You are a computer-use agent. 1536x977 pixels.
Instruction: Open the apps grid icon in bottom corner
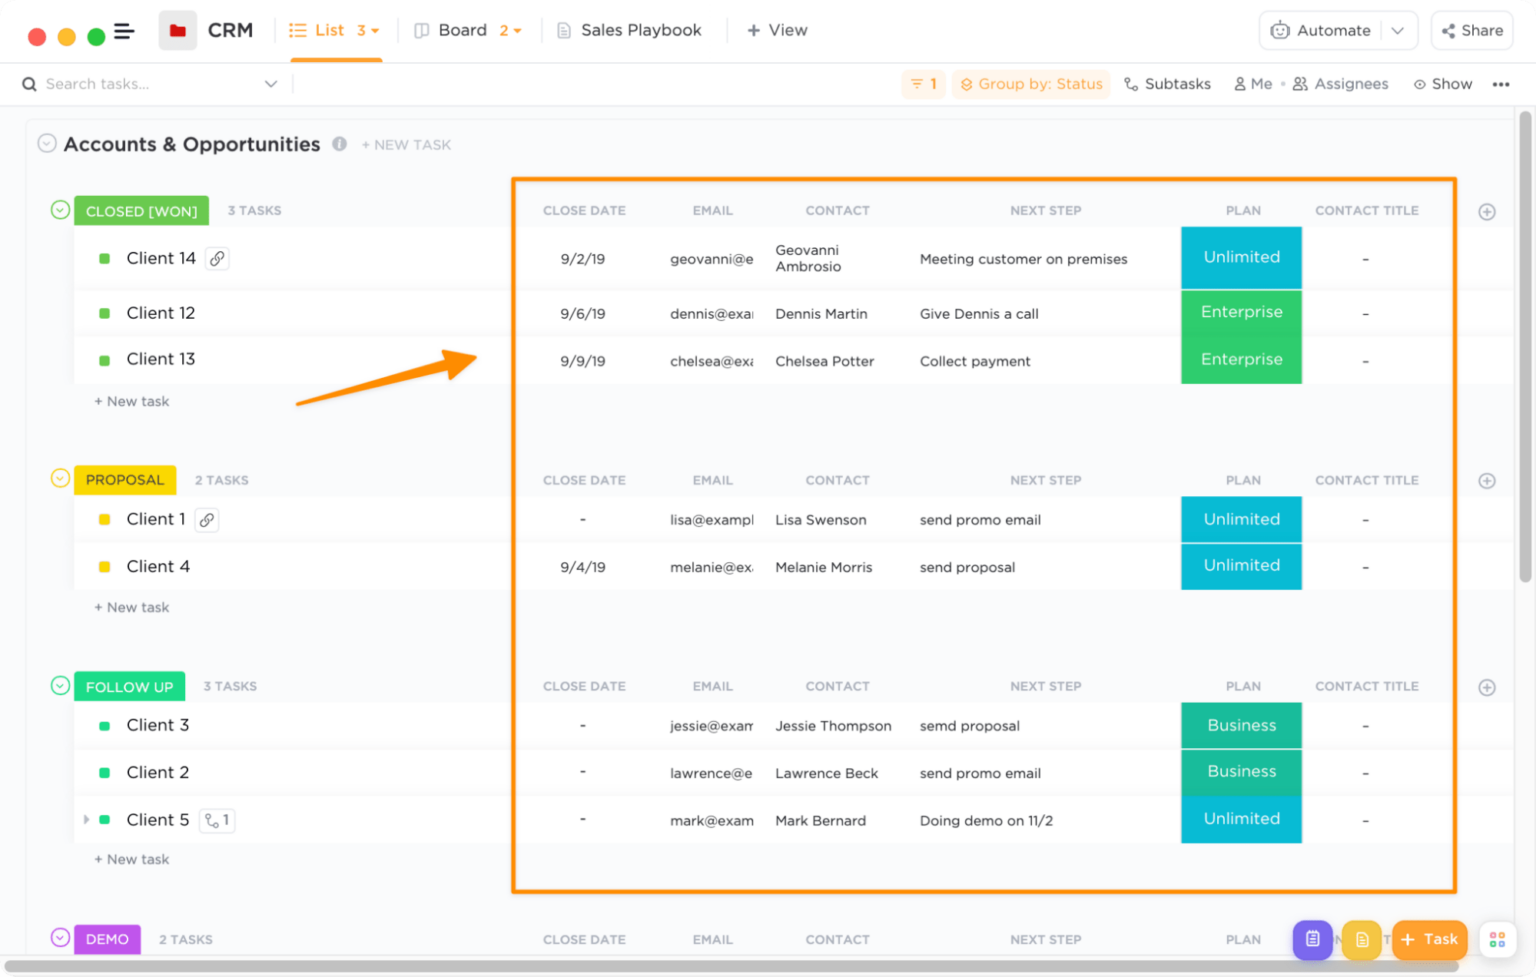1497,940
